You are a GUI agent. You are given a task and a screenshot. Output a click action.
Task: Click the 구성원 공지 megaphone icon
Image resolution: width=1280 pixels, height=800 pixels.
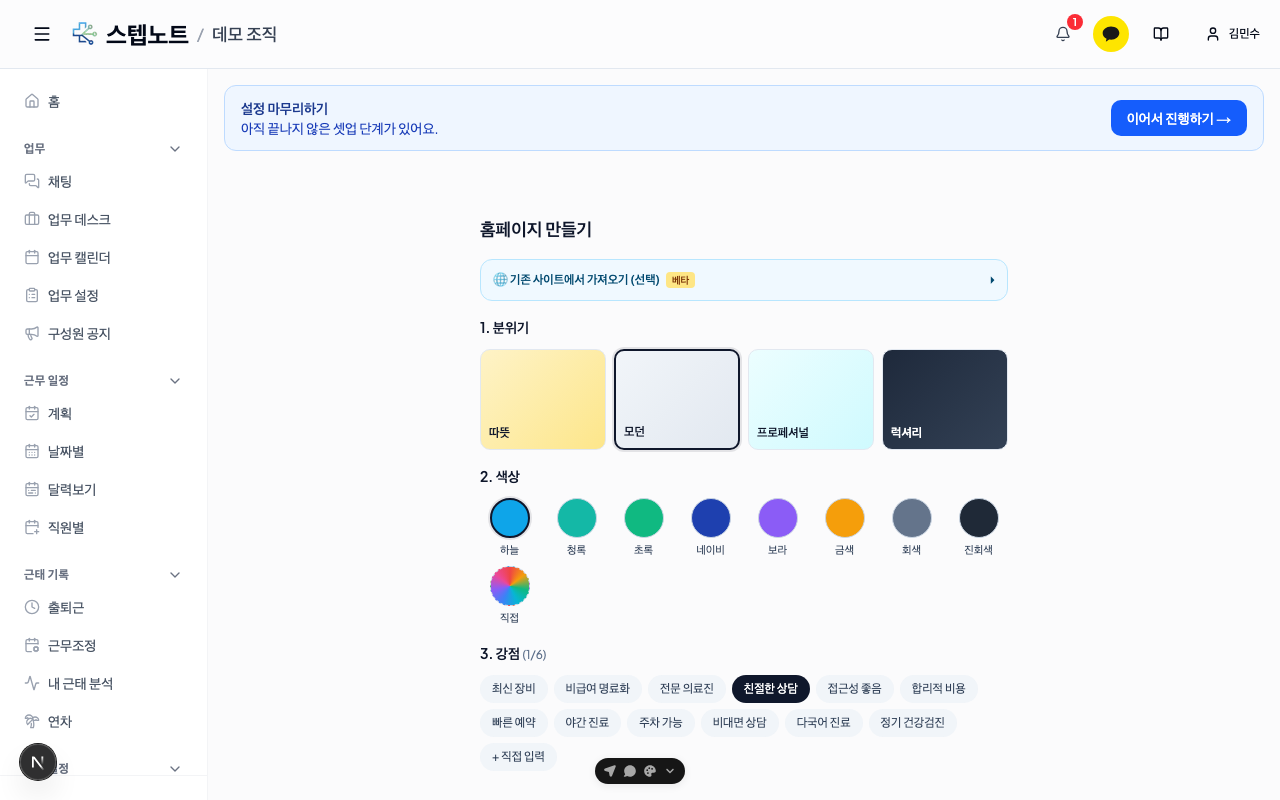[32, 333]
